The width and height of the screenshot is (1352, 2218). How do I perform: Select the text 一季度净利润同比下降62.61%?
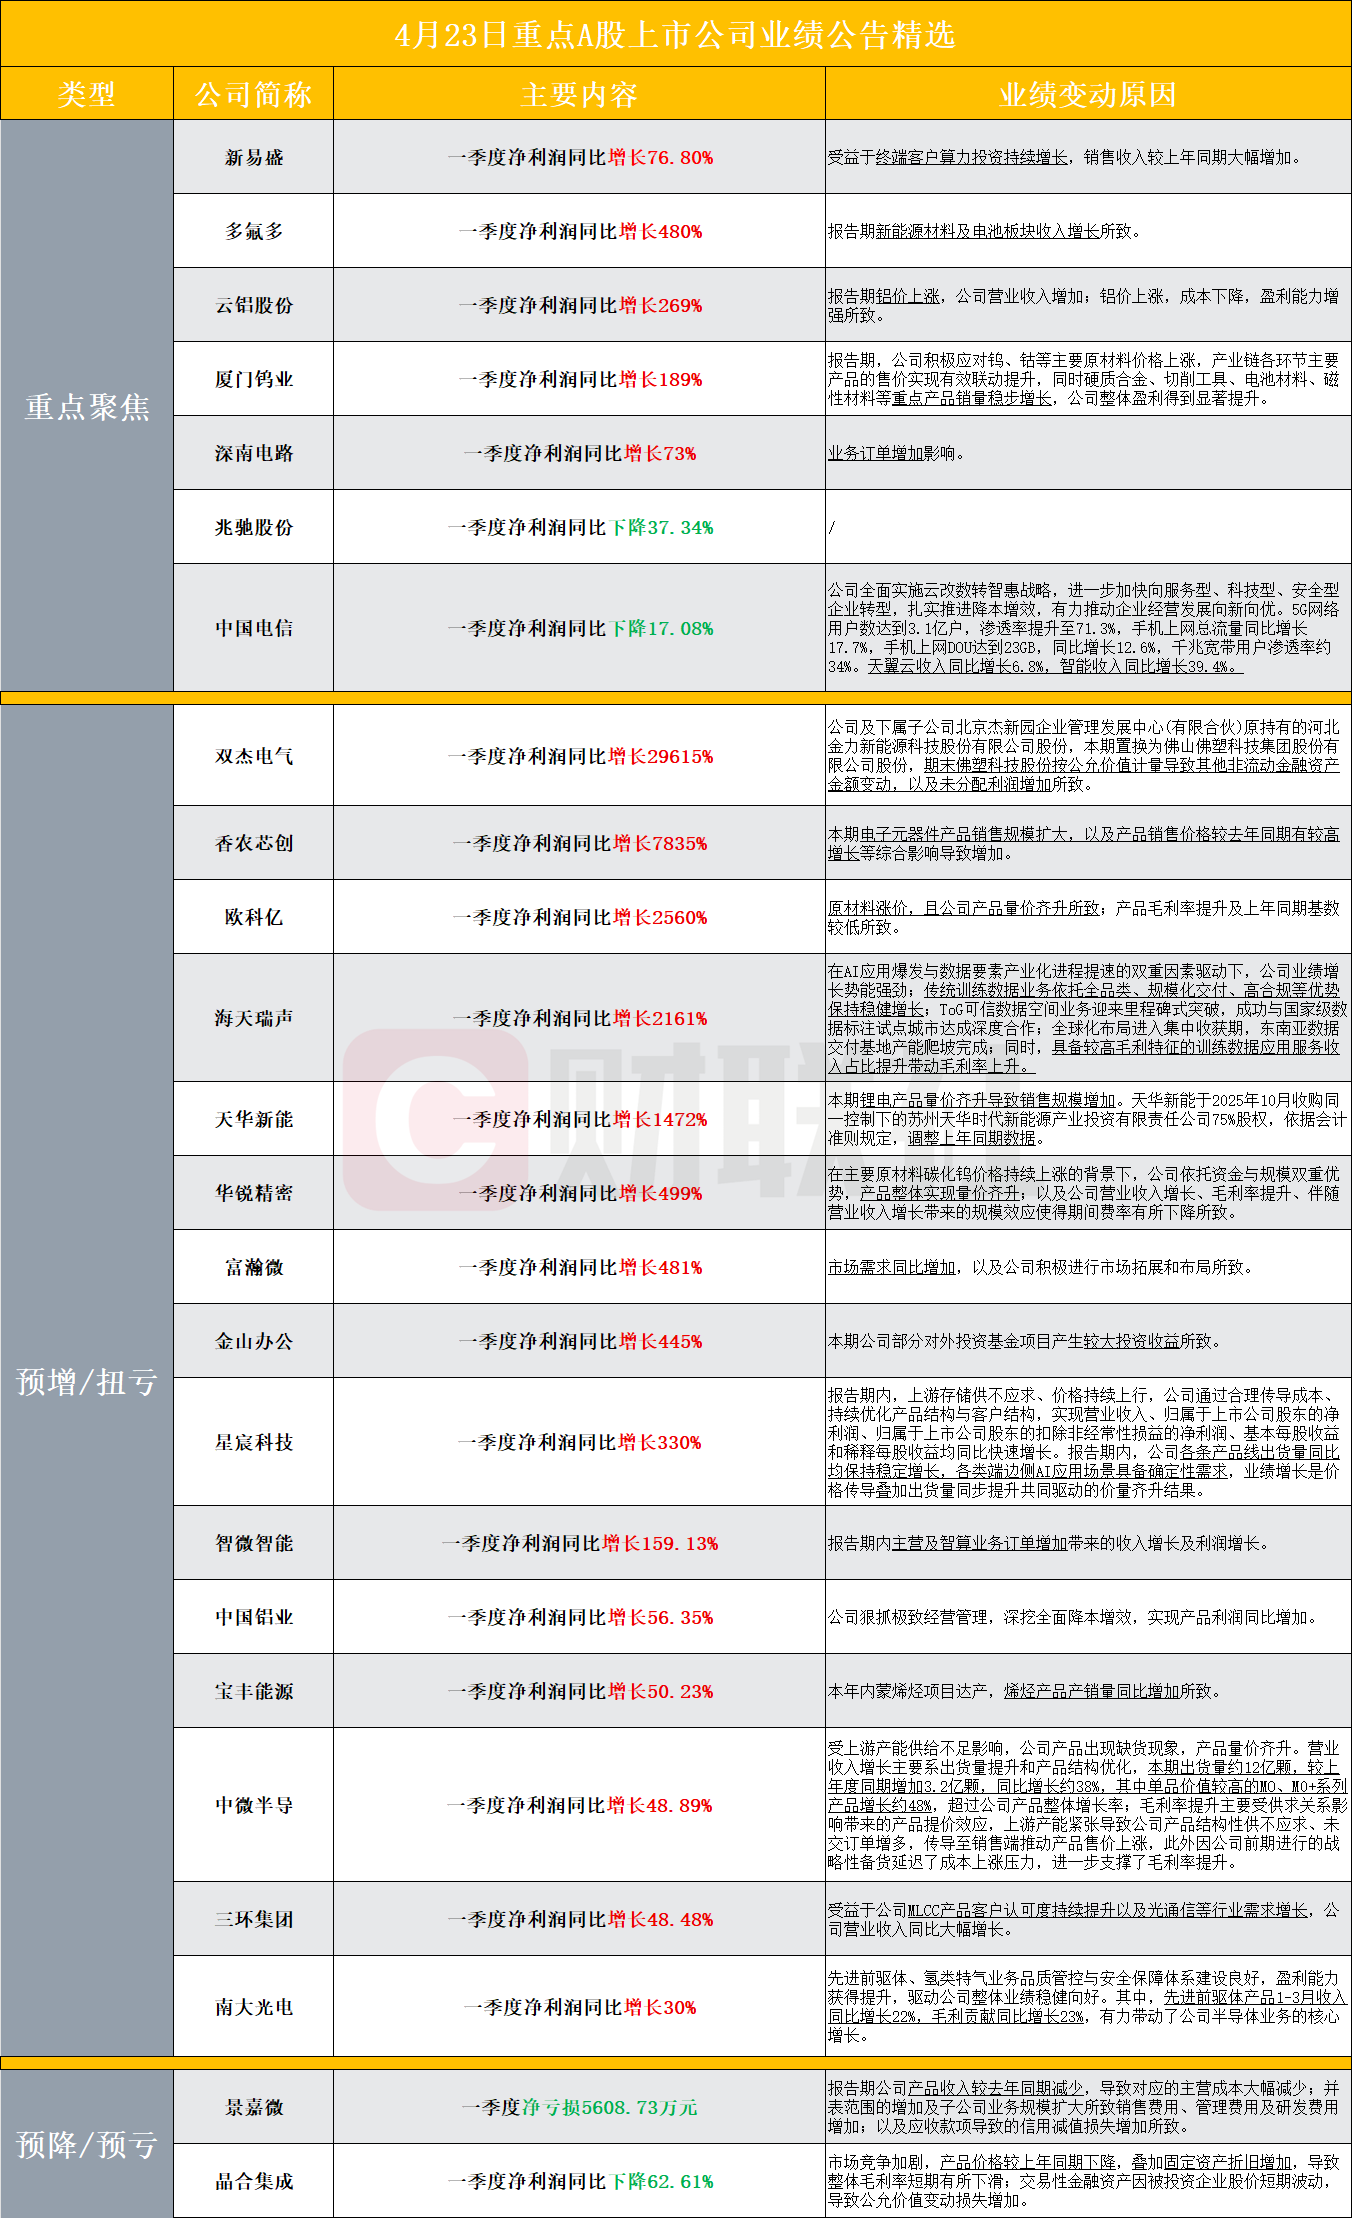580,2181
